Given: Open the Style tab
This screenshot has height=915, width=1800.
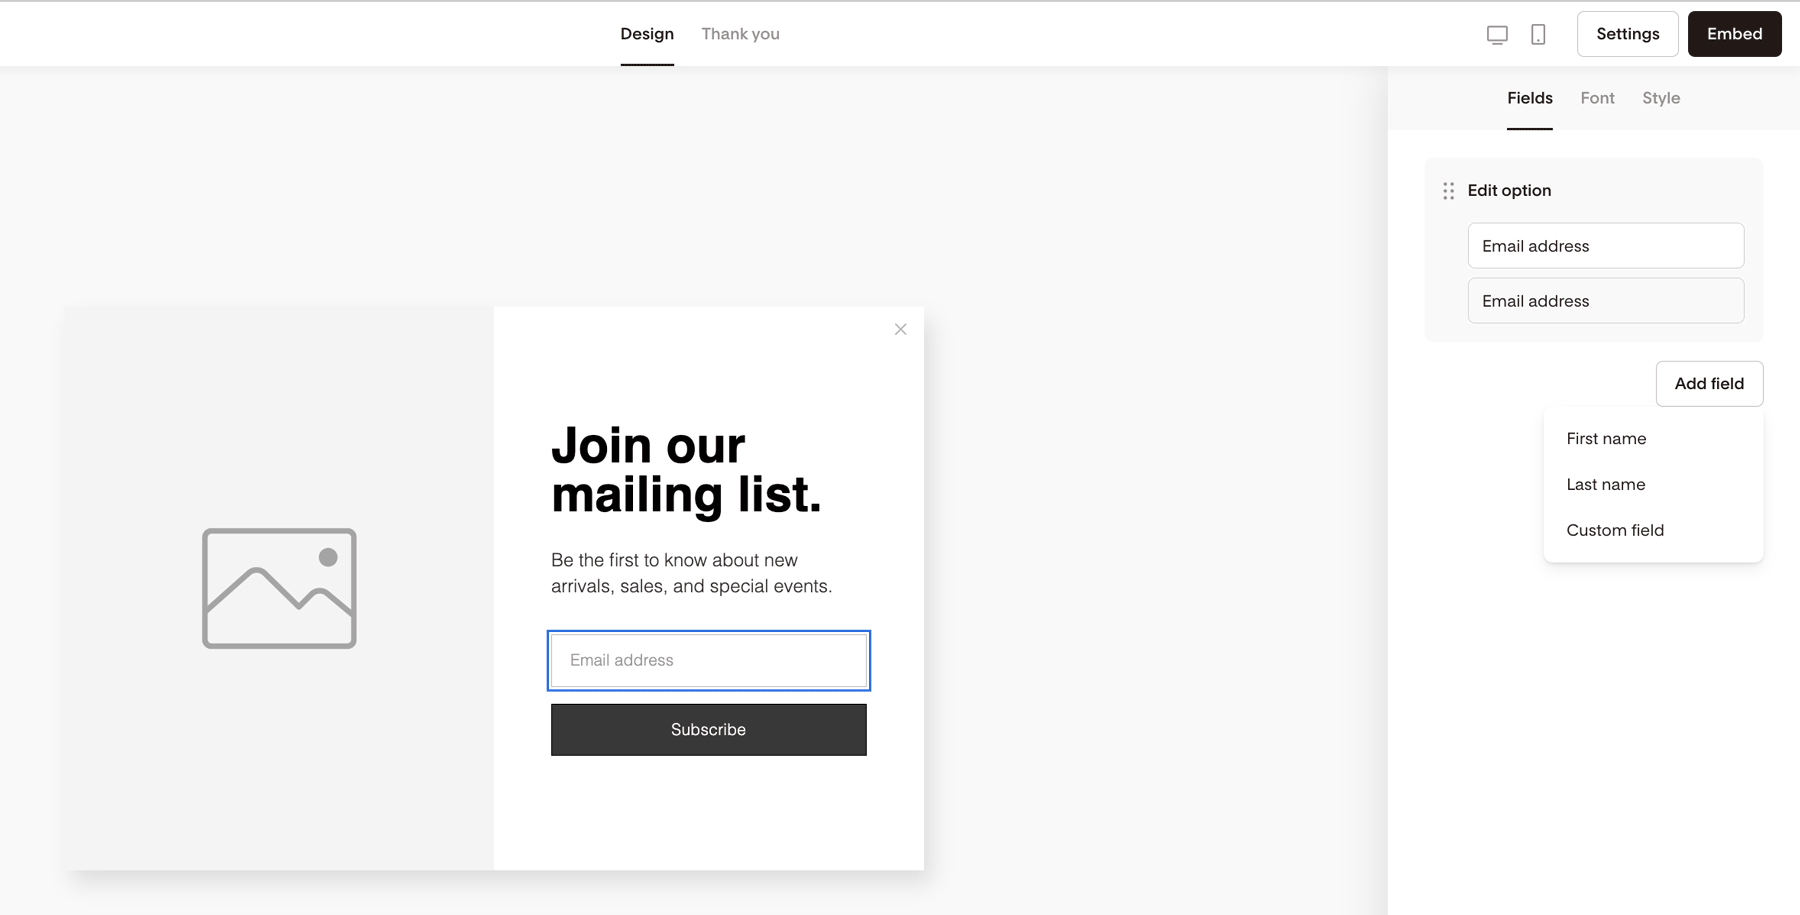Looking at the screenshot, I should 1661,98.
